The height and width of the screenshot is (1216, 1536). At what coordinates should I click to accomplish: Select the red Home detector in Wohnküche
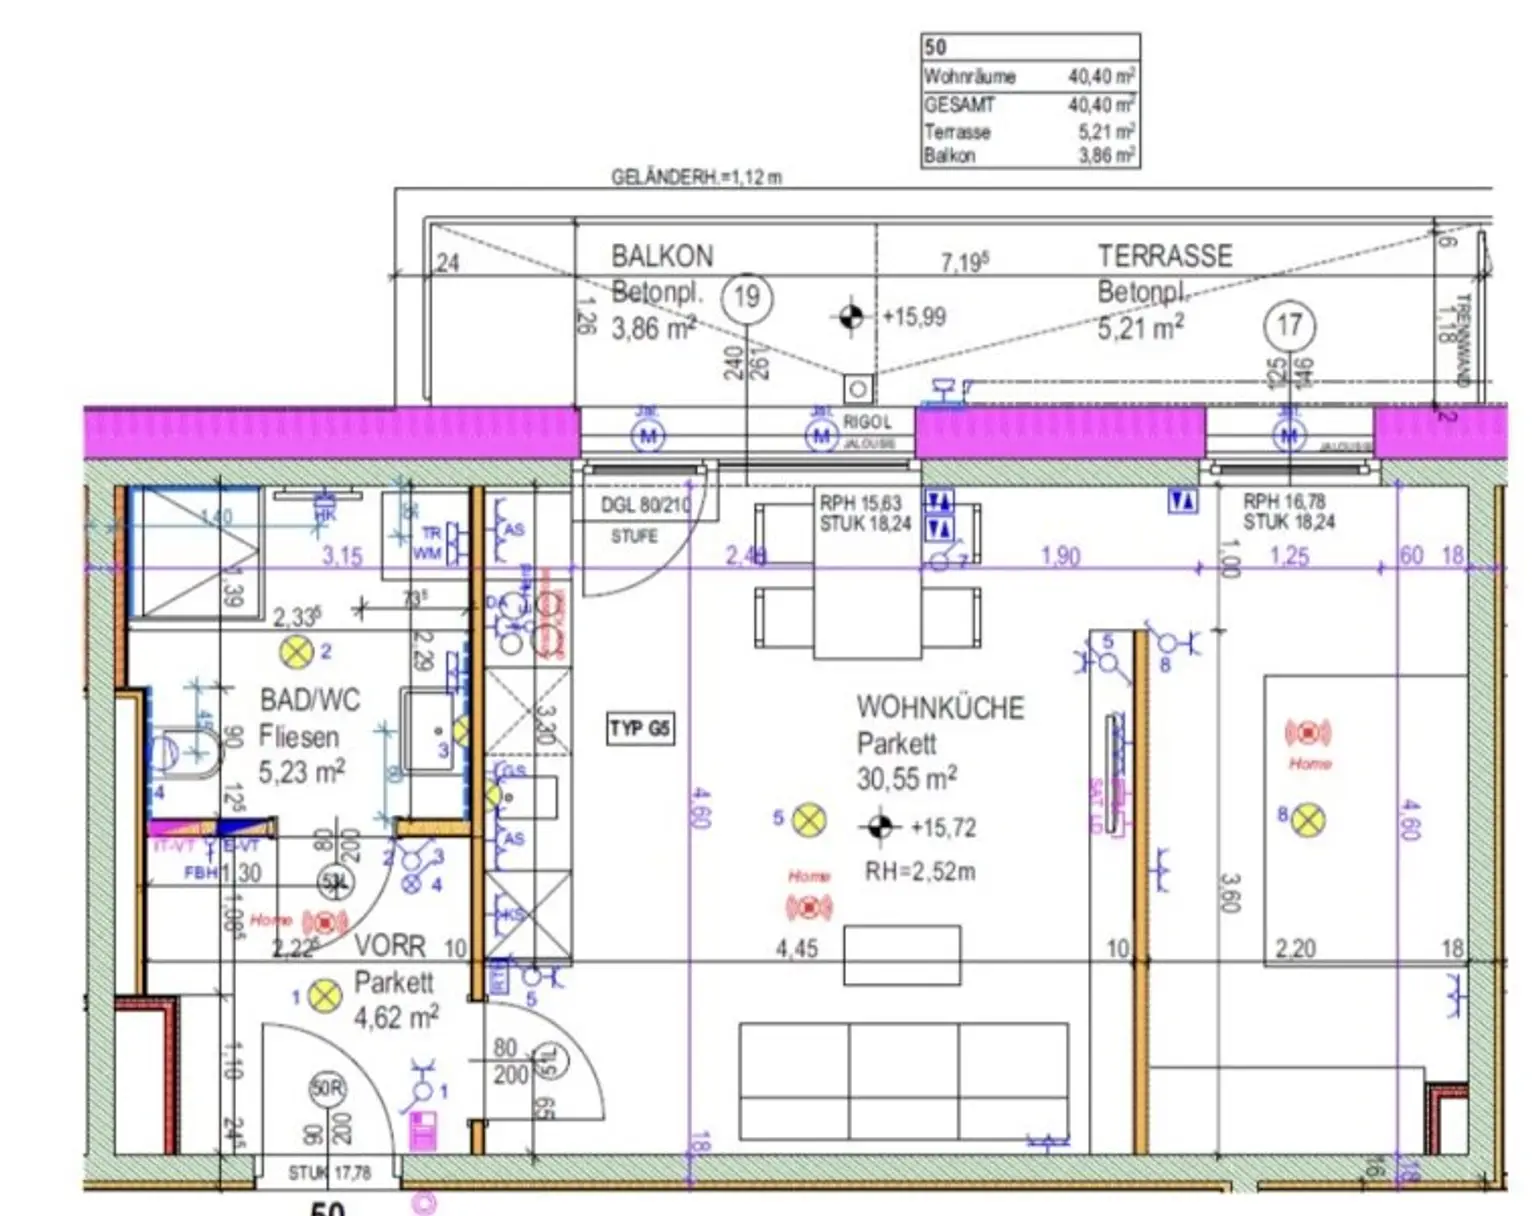pos(809,907)
